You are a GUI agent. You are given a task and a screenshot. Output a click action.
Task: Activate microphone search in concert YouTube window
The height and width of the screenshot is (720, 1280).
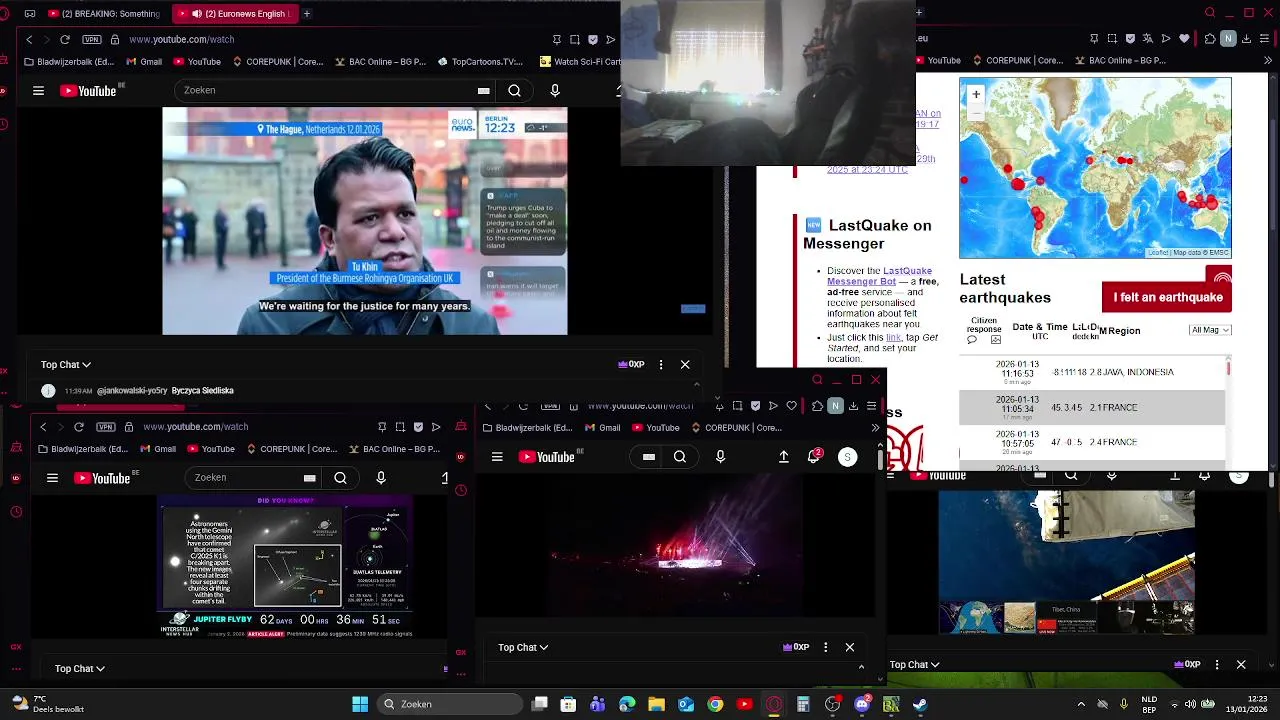[720, 457]
